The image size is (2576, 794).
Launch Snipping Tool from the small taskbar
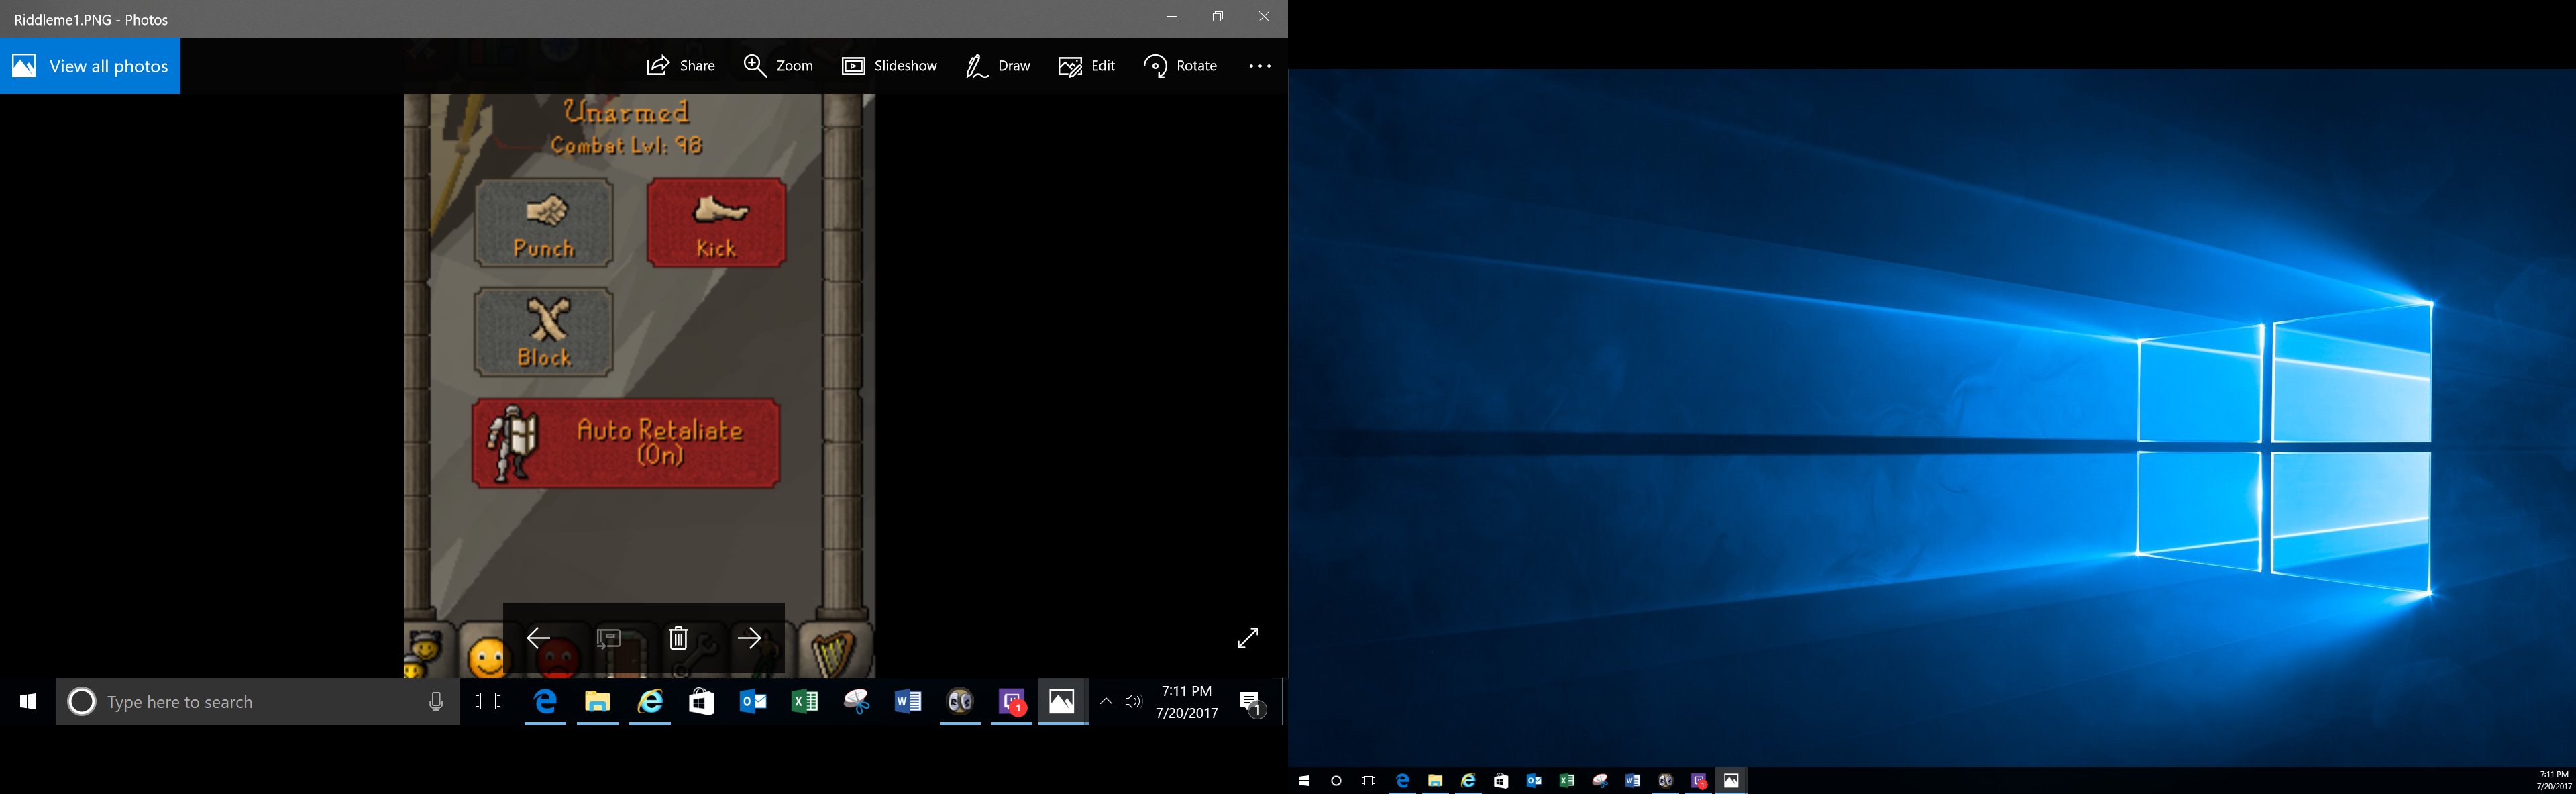[x=1600, y=781]
